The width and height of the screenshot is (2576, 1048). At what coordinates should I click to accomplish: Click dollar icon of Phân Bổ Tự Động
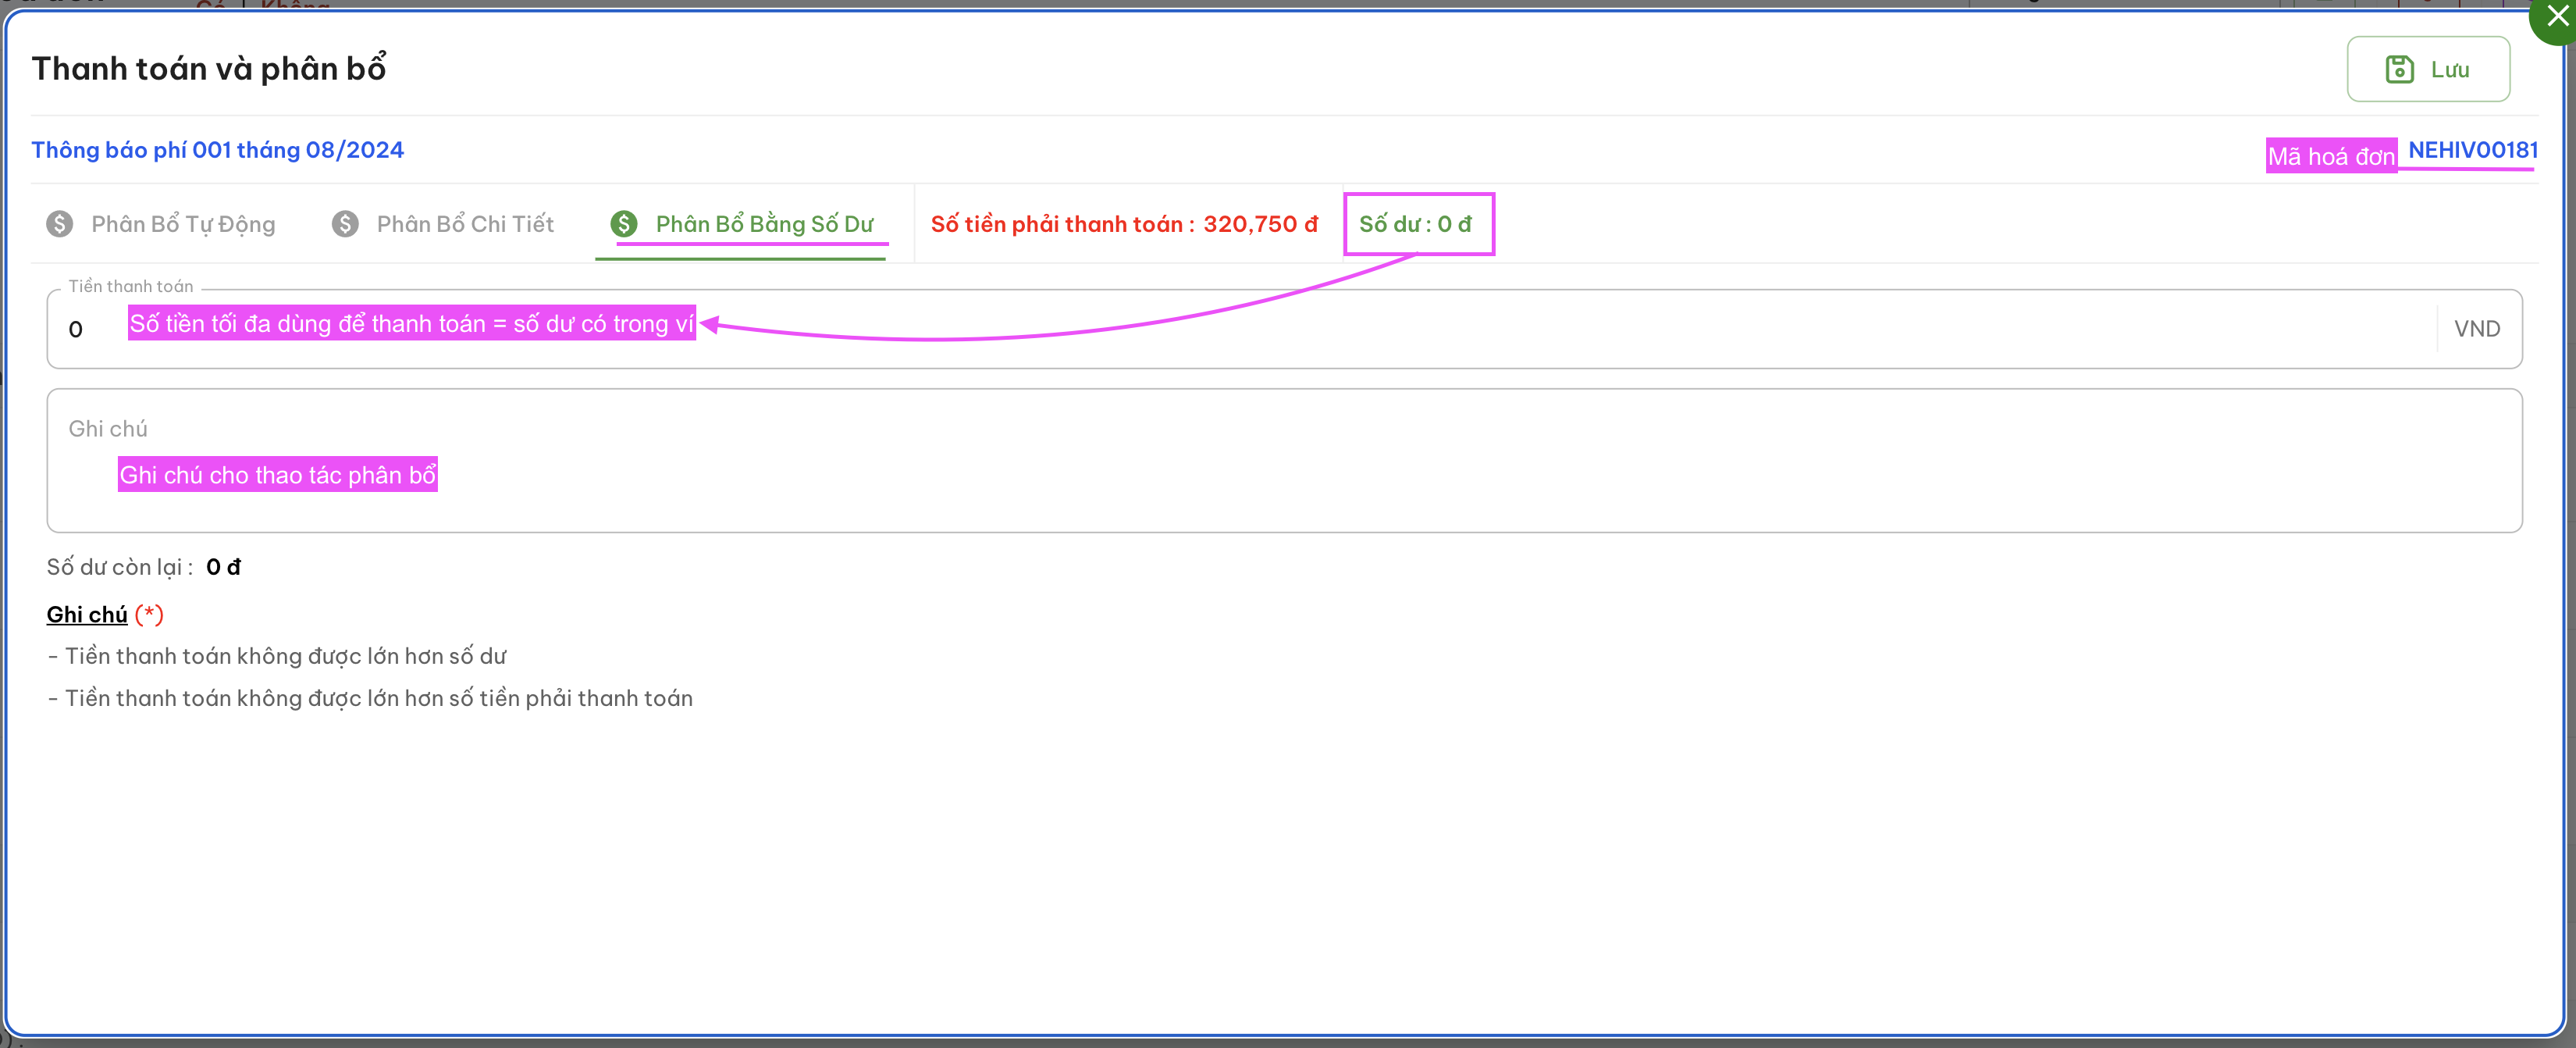point(59,224)
